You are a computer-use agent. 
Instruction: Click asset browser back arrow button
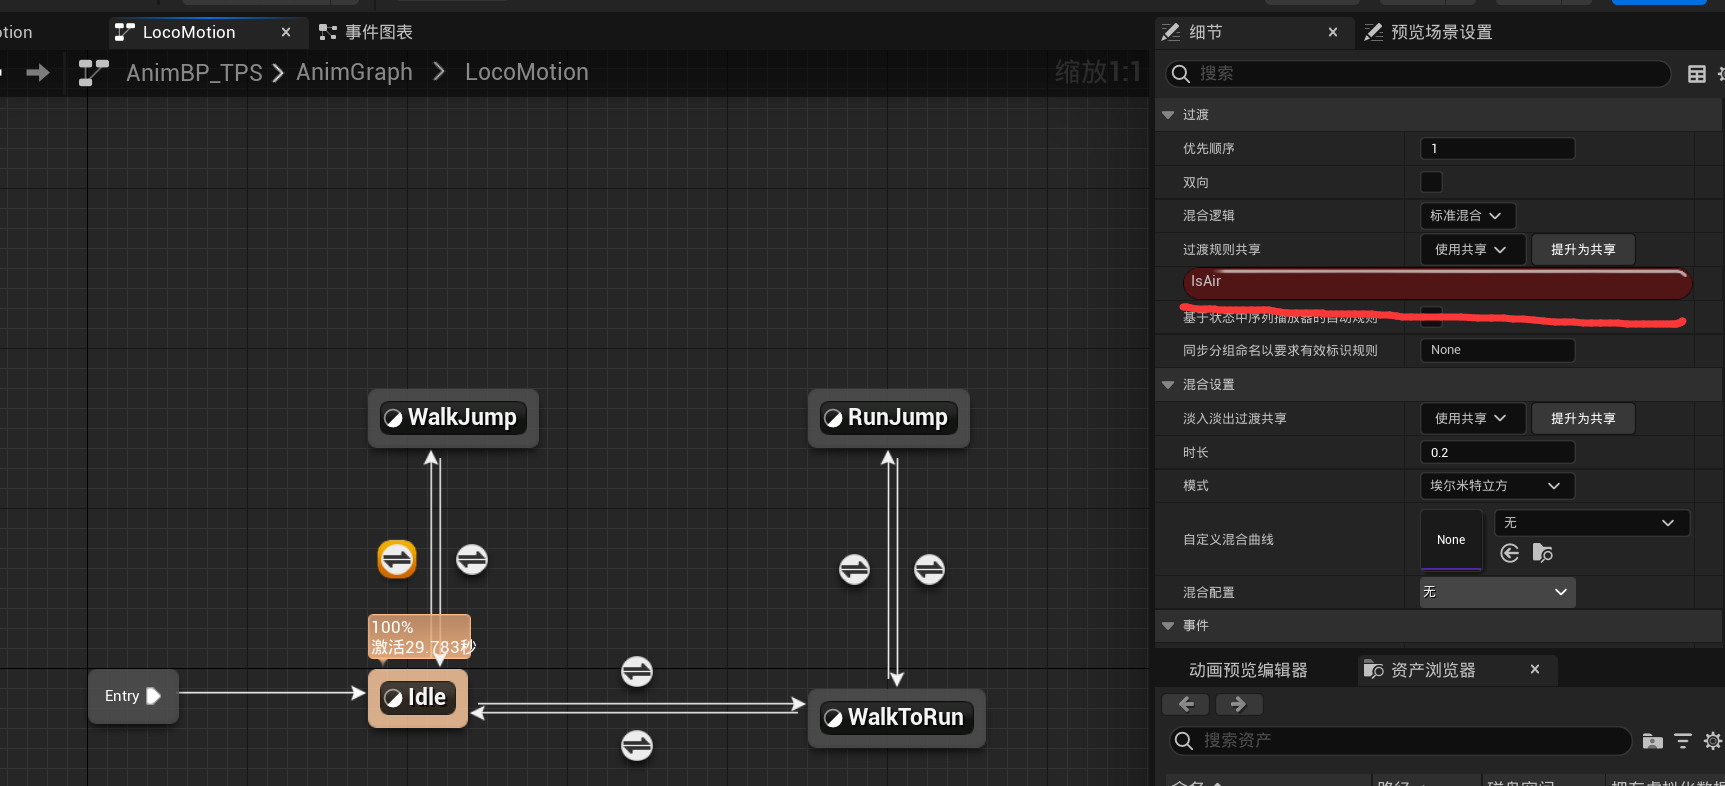1186,704
